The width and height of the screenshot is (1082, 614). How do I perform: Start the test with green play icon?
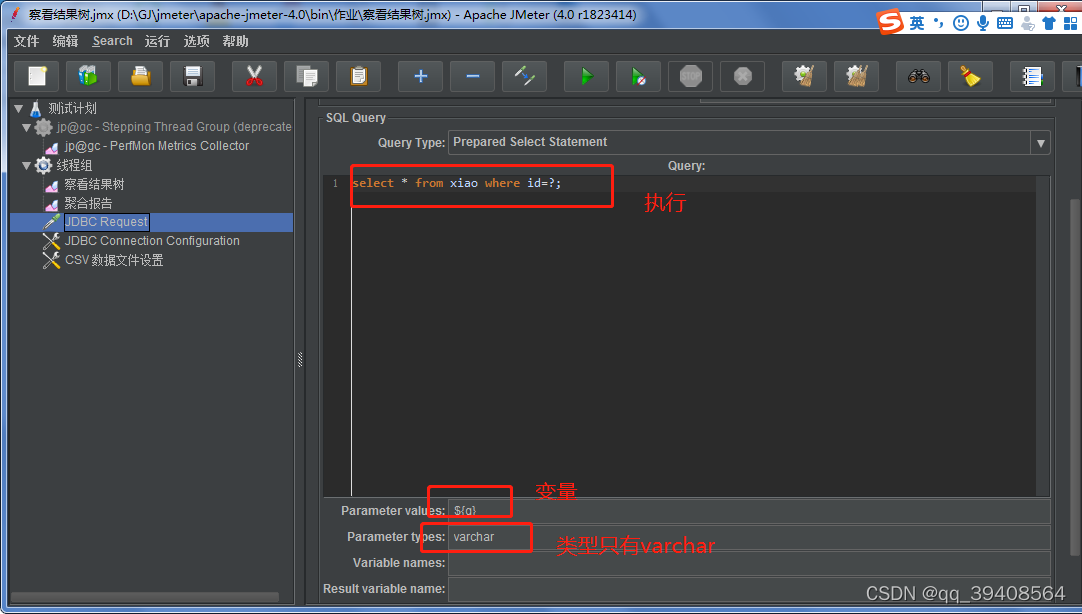coord(587,76)
